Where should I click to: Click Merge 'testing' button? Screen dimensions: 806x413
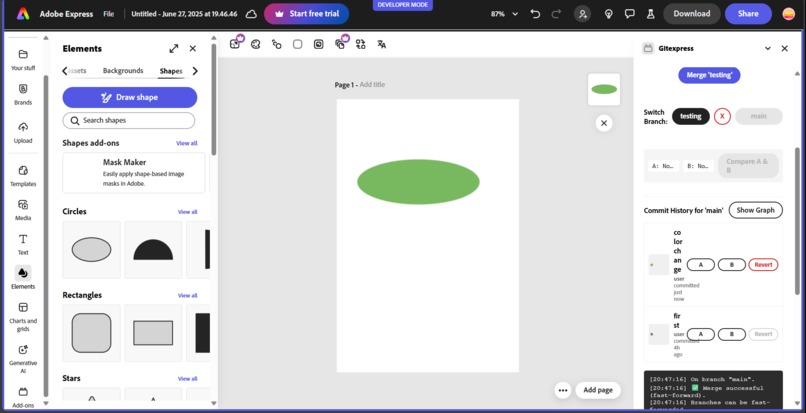pos(709,75)
